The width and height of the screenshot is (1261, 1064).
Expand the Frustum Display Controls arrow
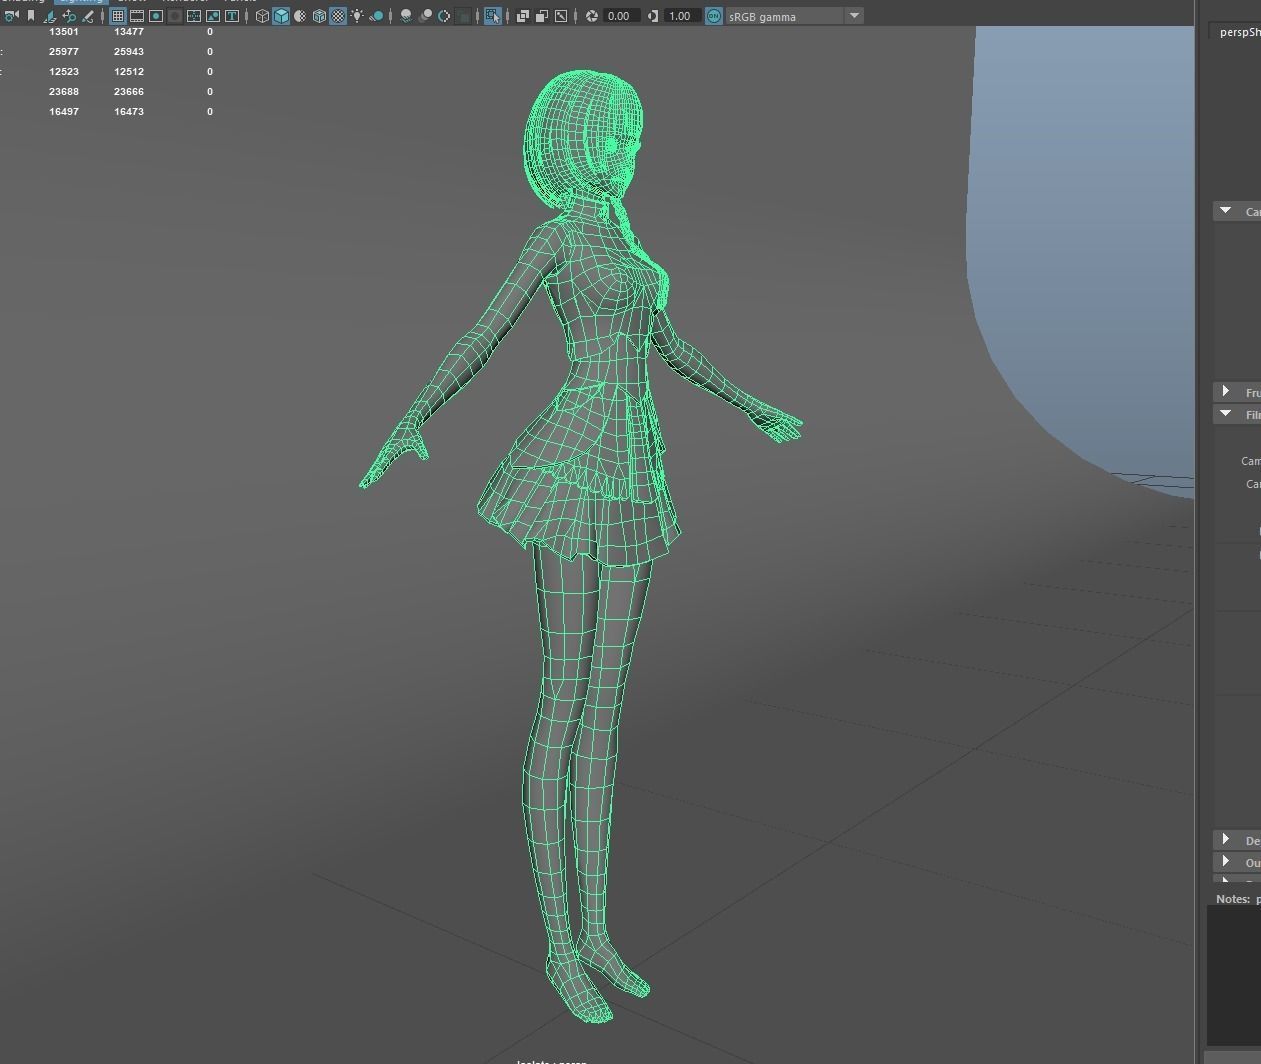(1225, 391)
